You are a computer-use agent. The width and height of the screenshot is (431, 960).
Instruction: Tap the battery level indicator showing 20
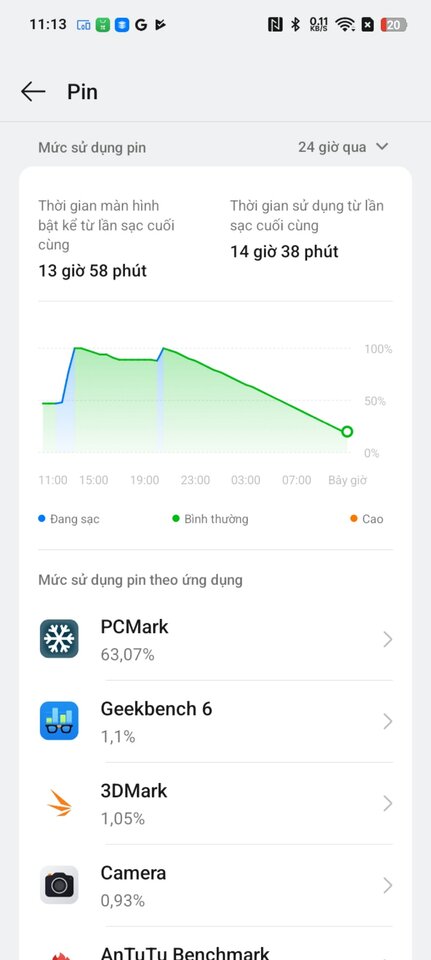(x=394, y=24)
